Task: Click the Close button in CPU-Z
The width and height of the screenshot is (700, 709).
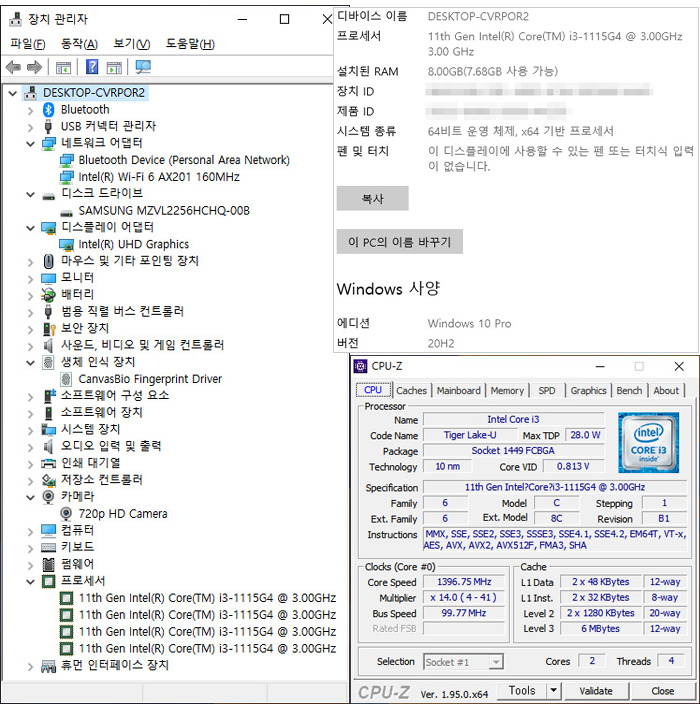Action: [662, 690]
